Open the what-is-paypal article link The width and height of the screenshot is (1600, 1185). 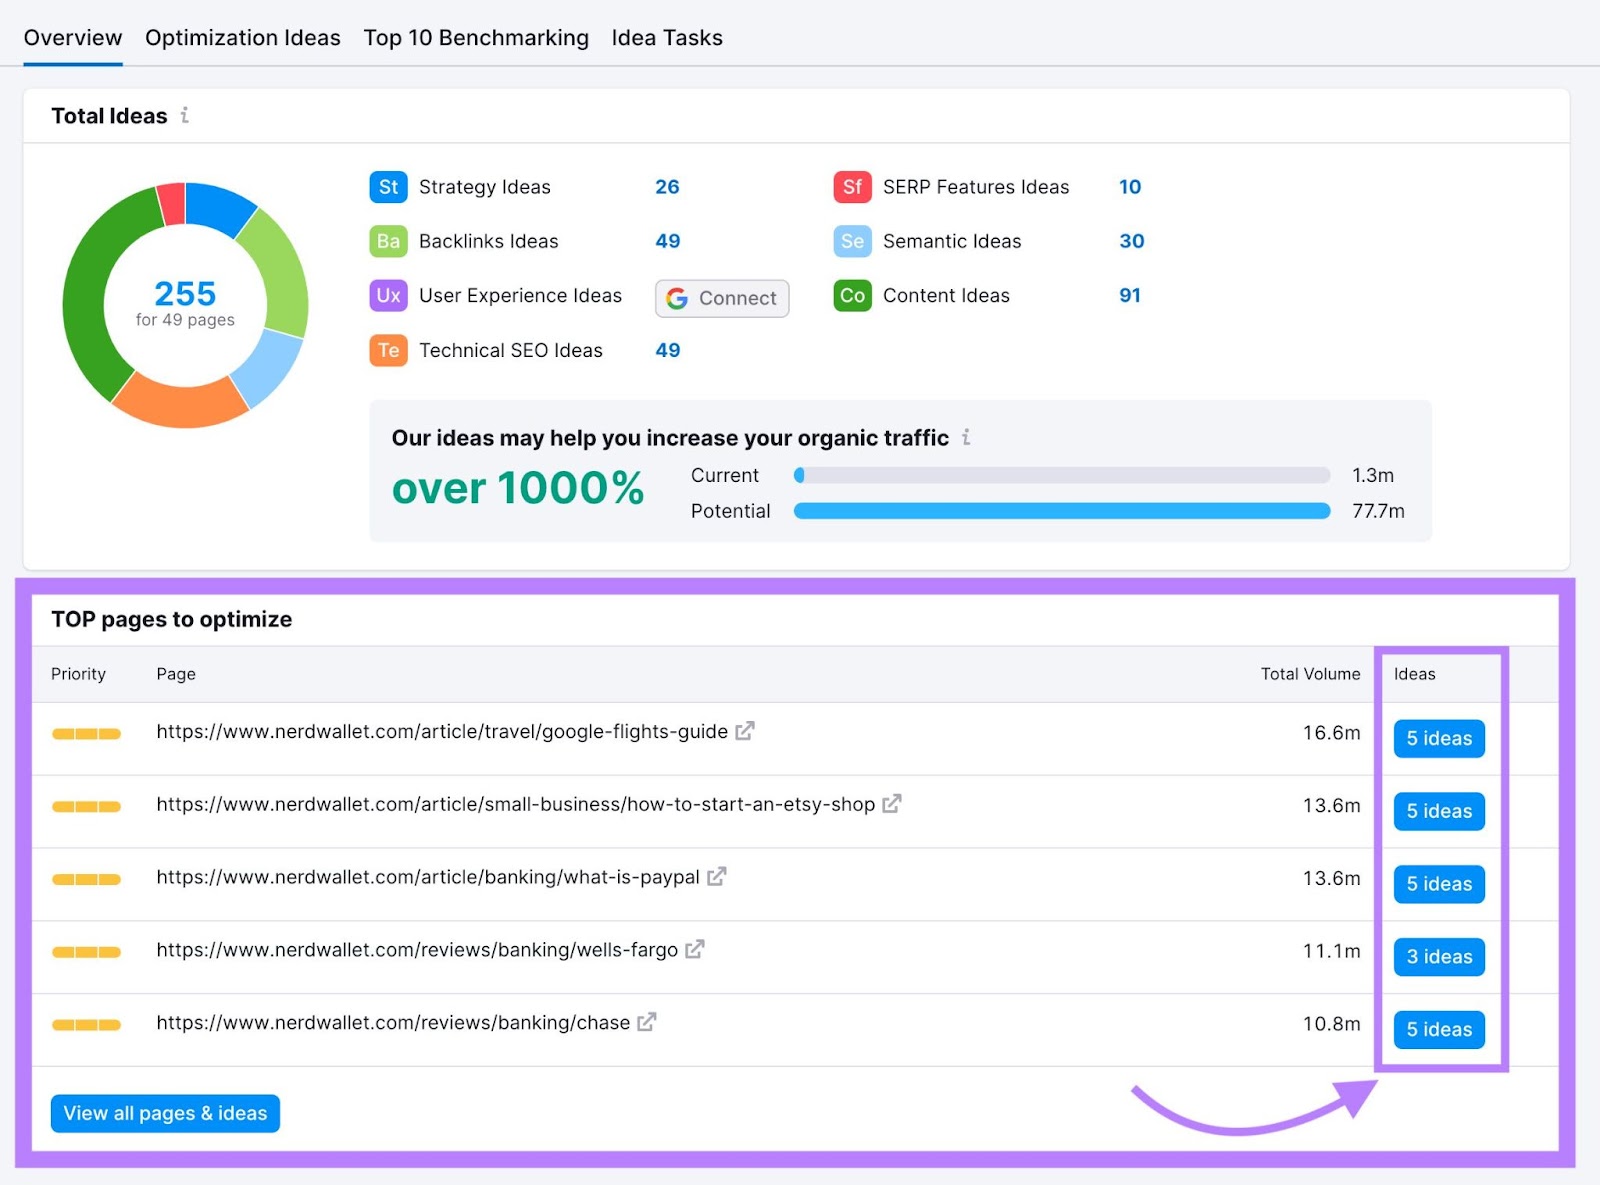pos(427,877)
